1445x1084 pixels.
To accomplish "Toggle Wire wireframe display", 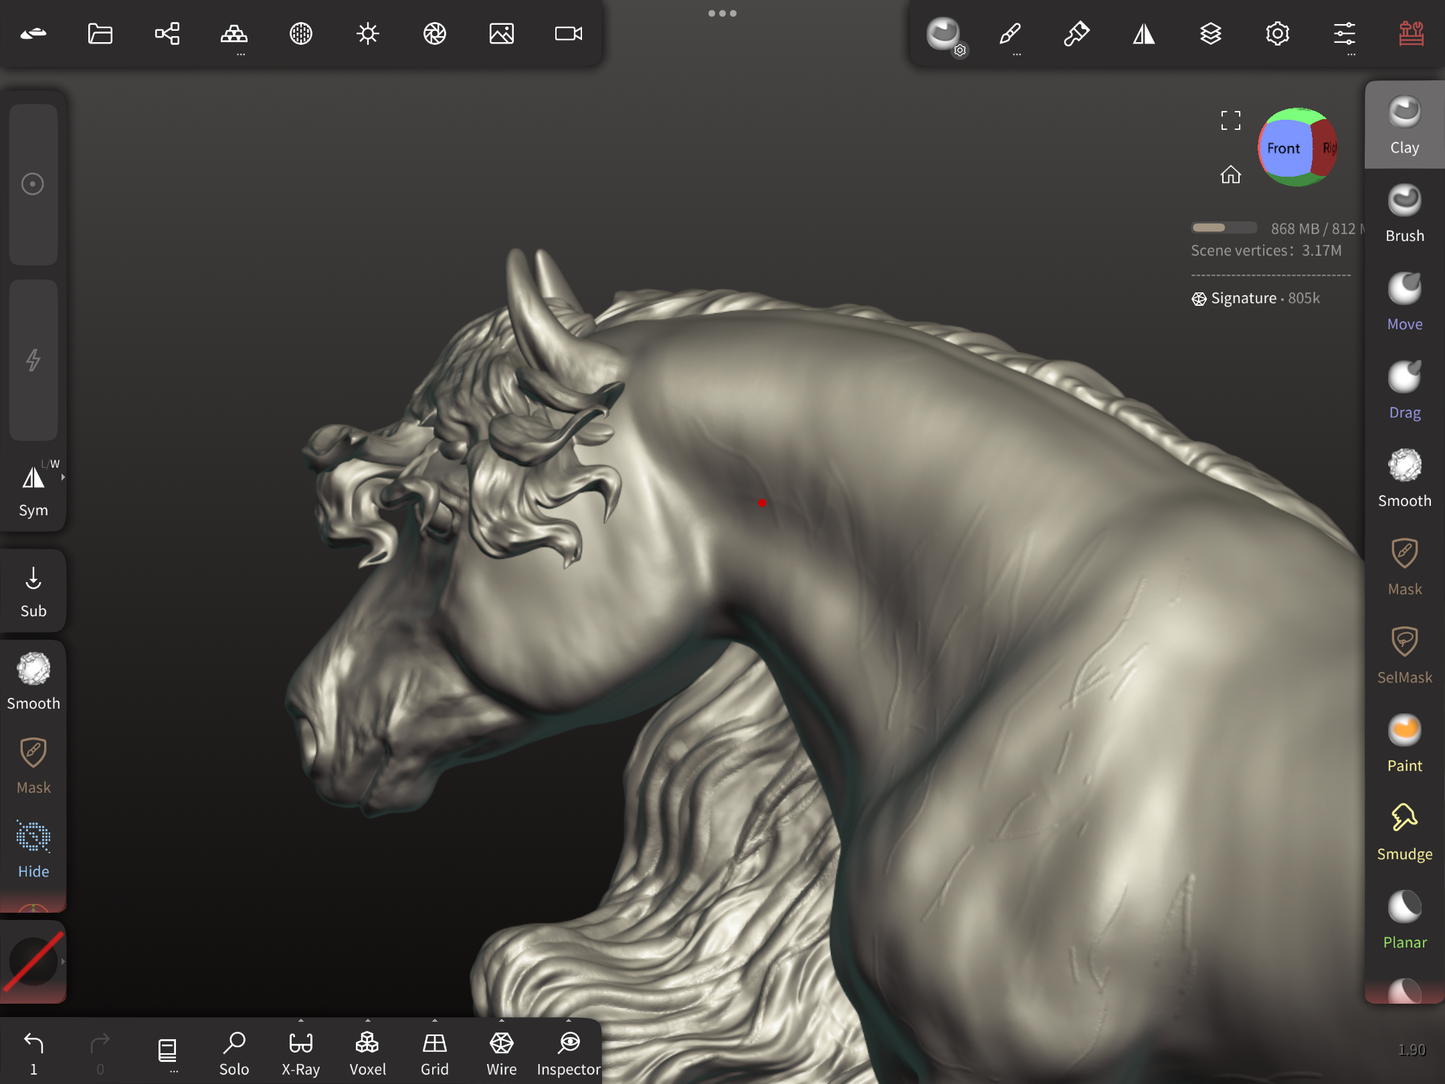I will pos(501,1053).
